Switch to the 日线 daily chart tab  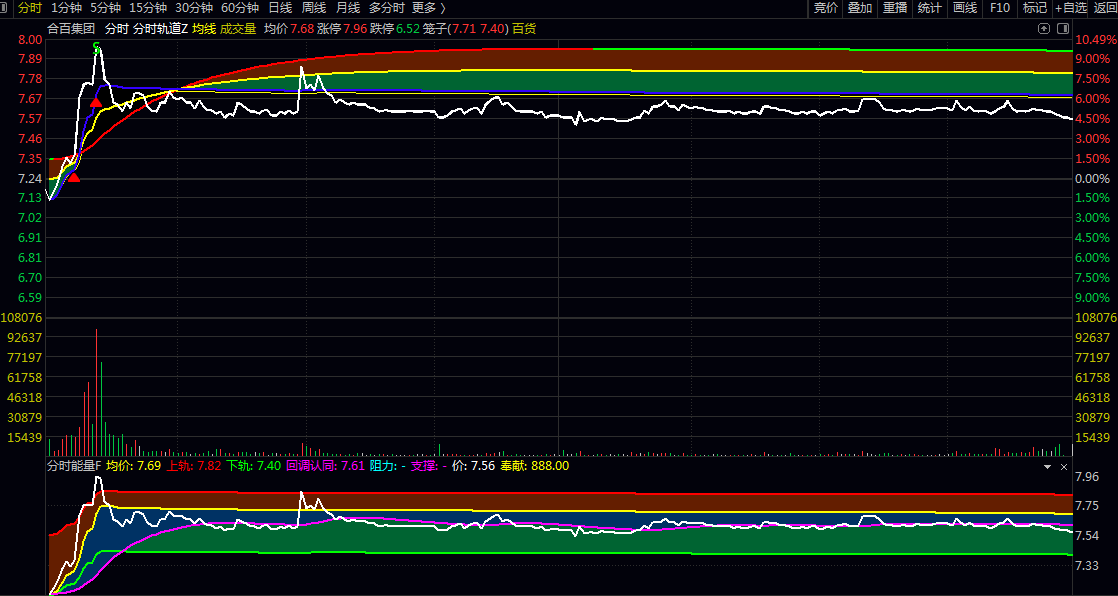point(280,8)
